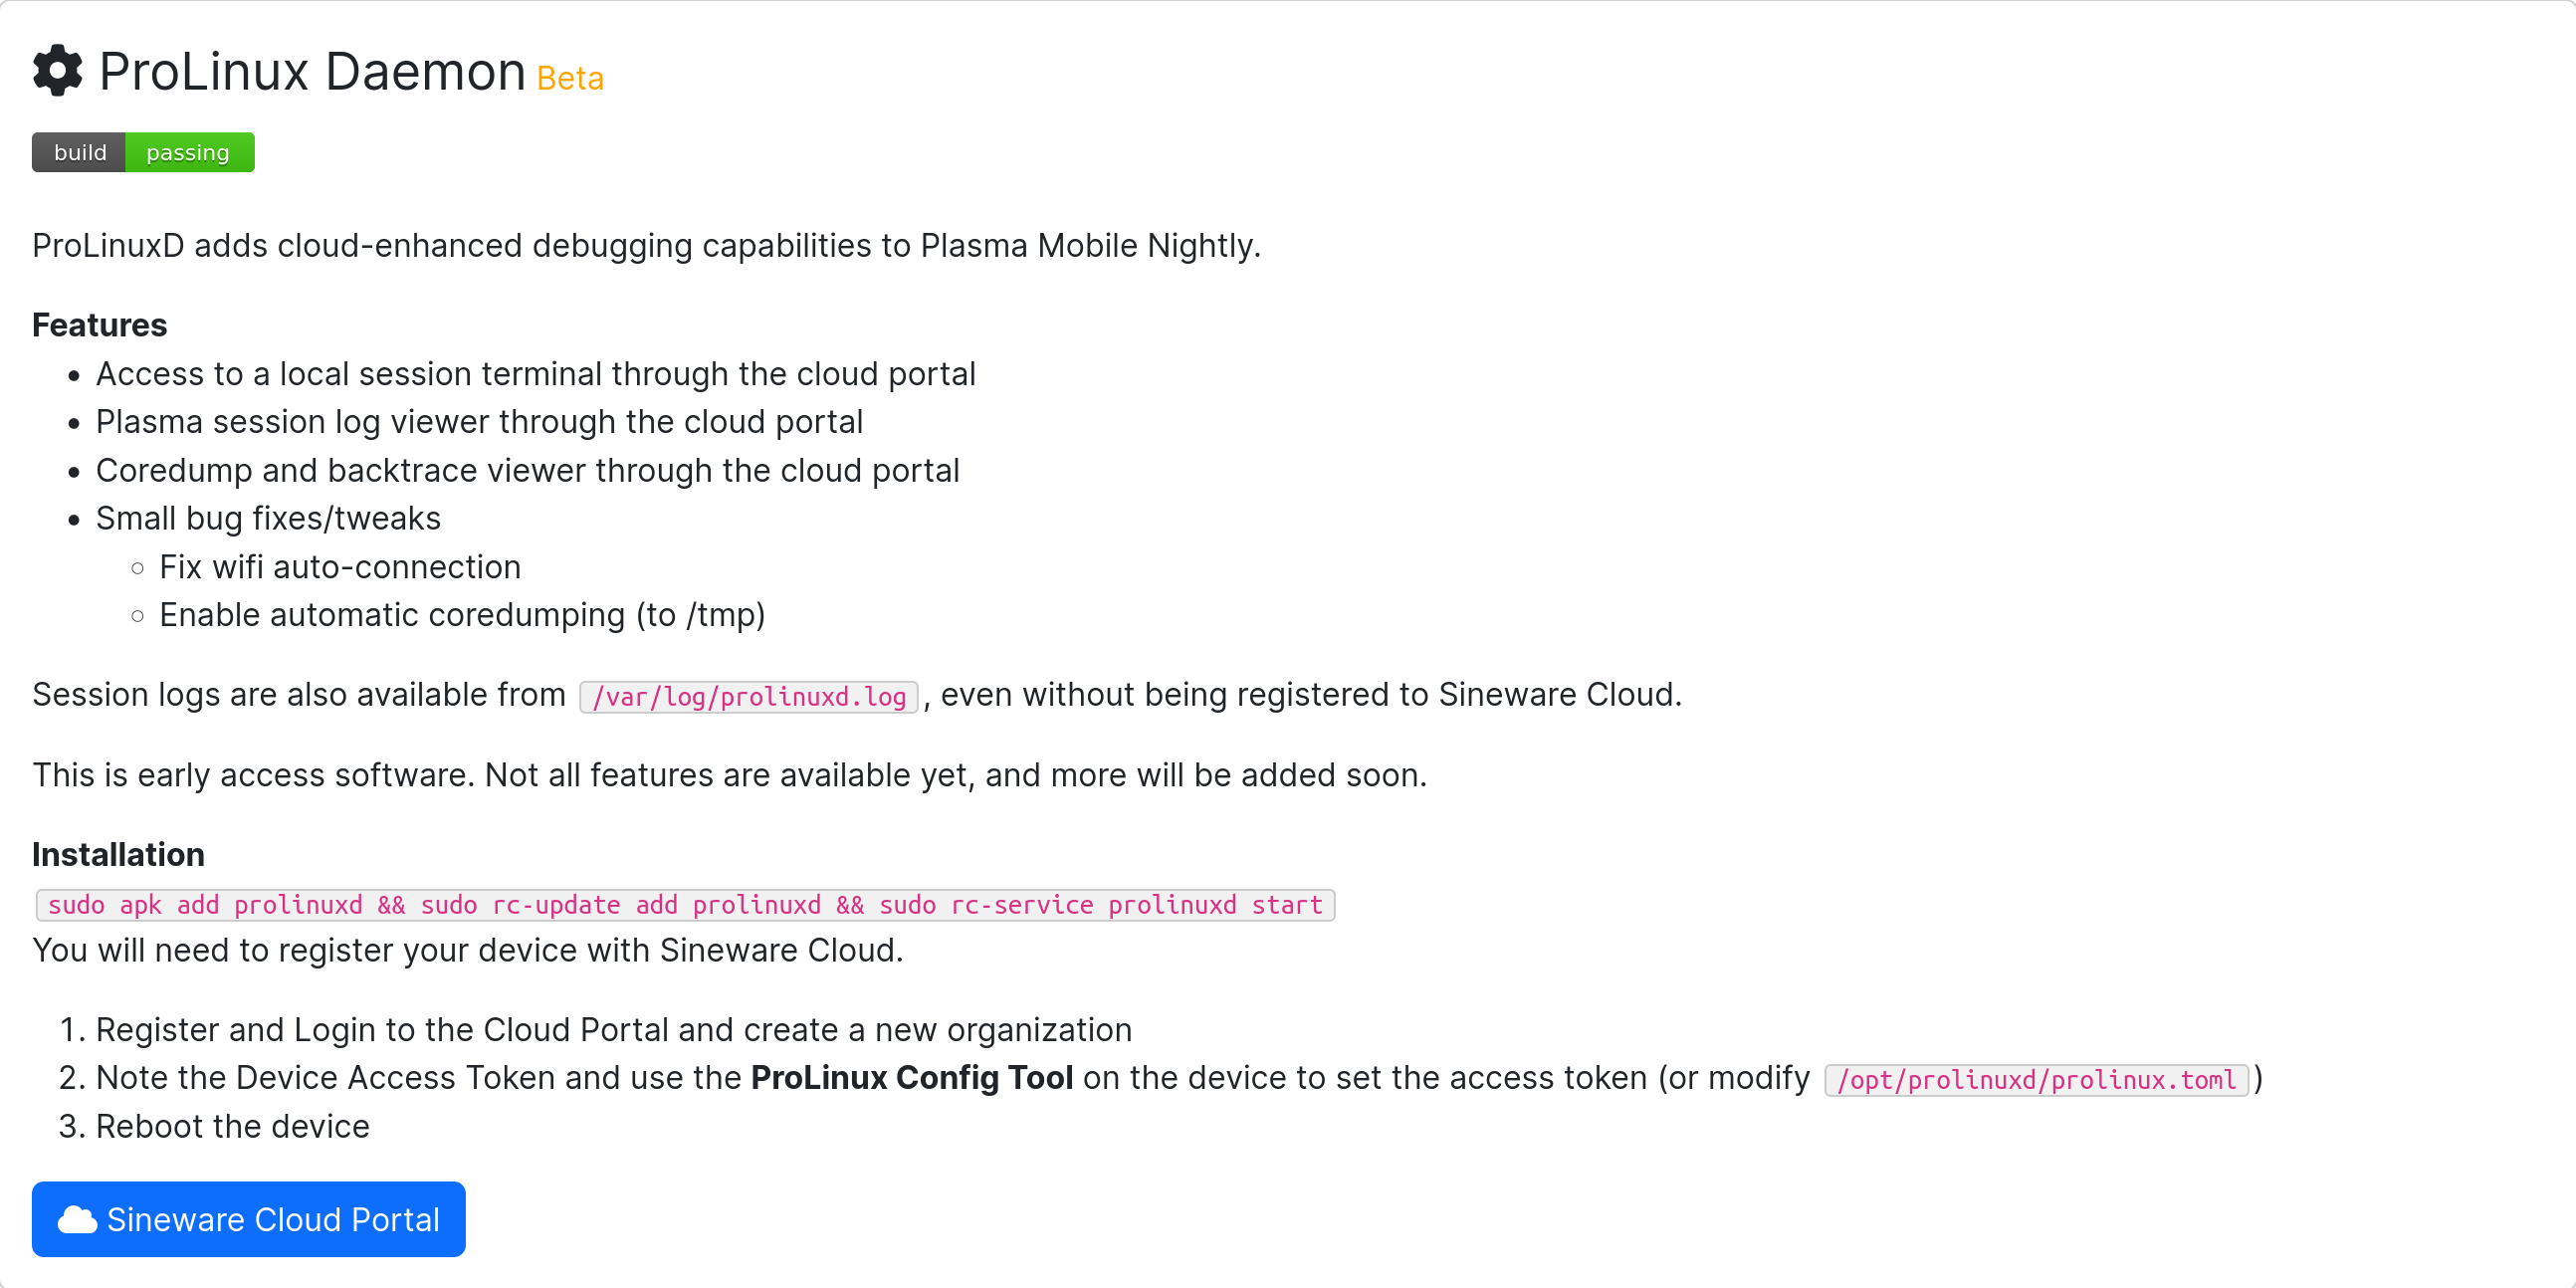Click the gear icon beside ProLinux Daemon
Viewport: 2576px width, 1288px height.
click(x=57, y=71)
